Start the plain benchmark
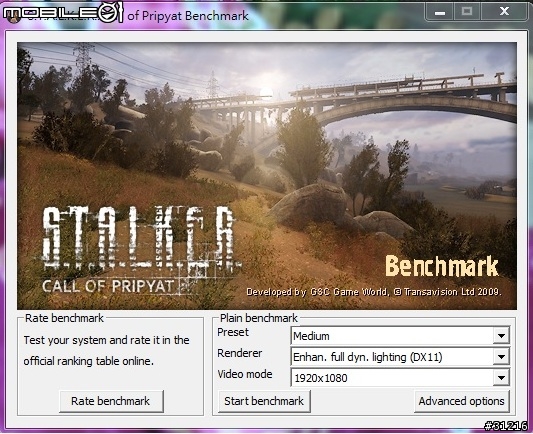This screenshot has width=533, height=434. pos(264,401)
